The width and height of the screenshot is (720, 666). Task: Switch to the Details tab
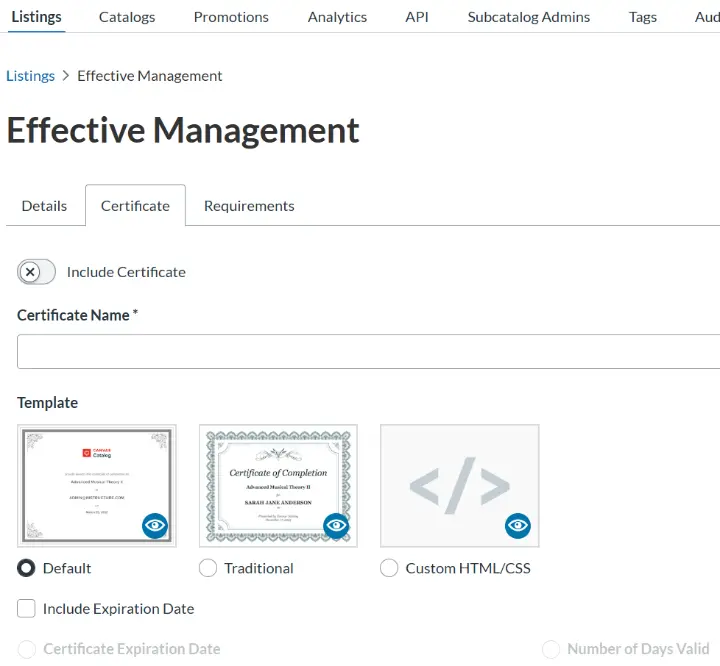tap(44, 206)
